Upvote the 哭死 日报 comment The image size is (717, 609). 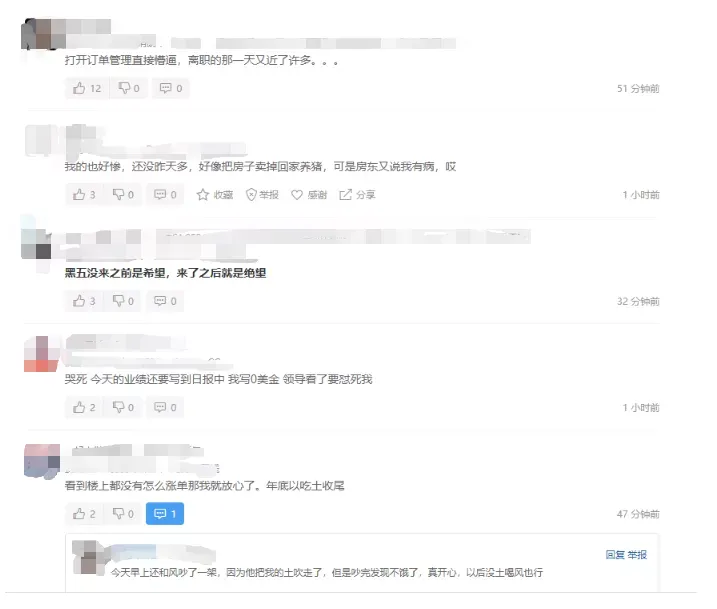point(84,407)
